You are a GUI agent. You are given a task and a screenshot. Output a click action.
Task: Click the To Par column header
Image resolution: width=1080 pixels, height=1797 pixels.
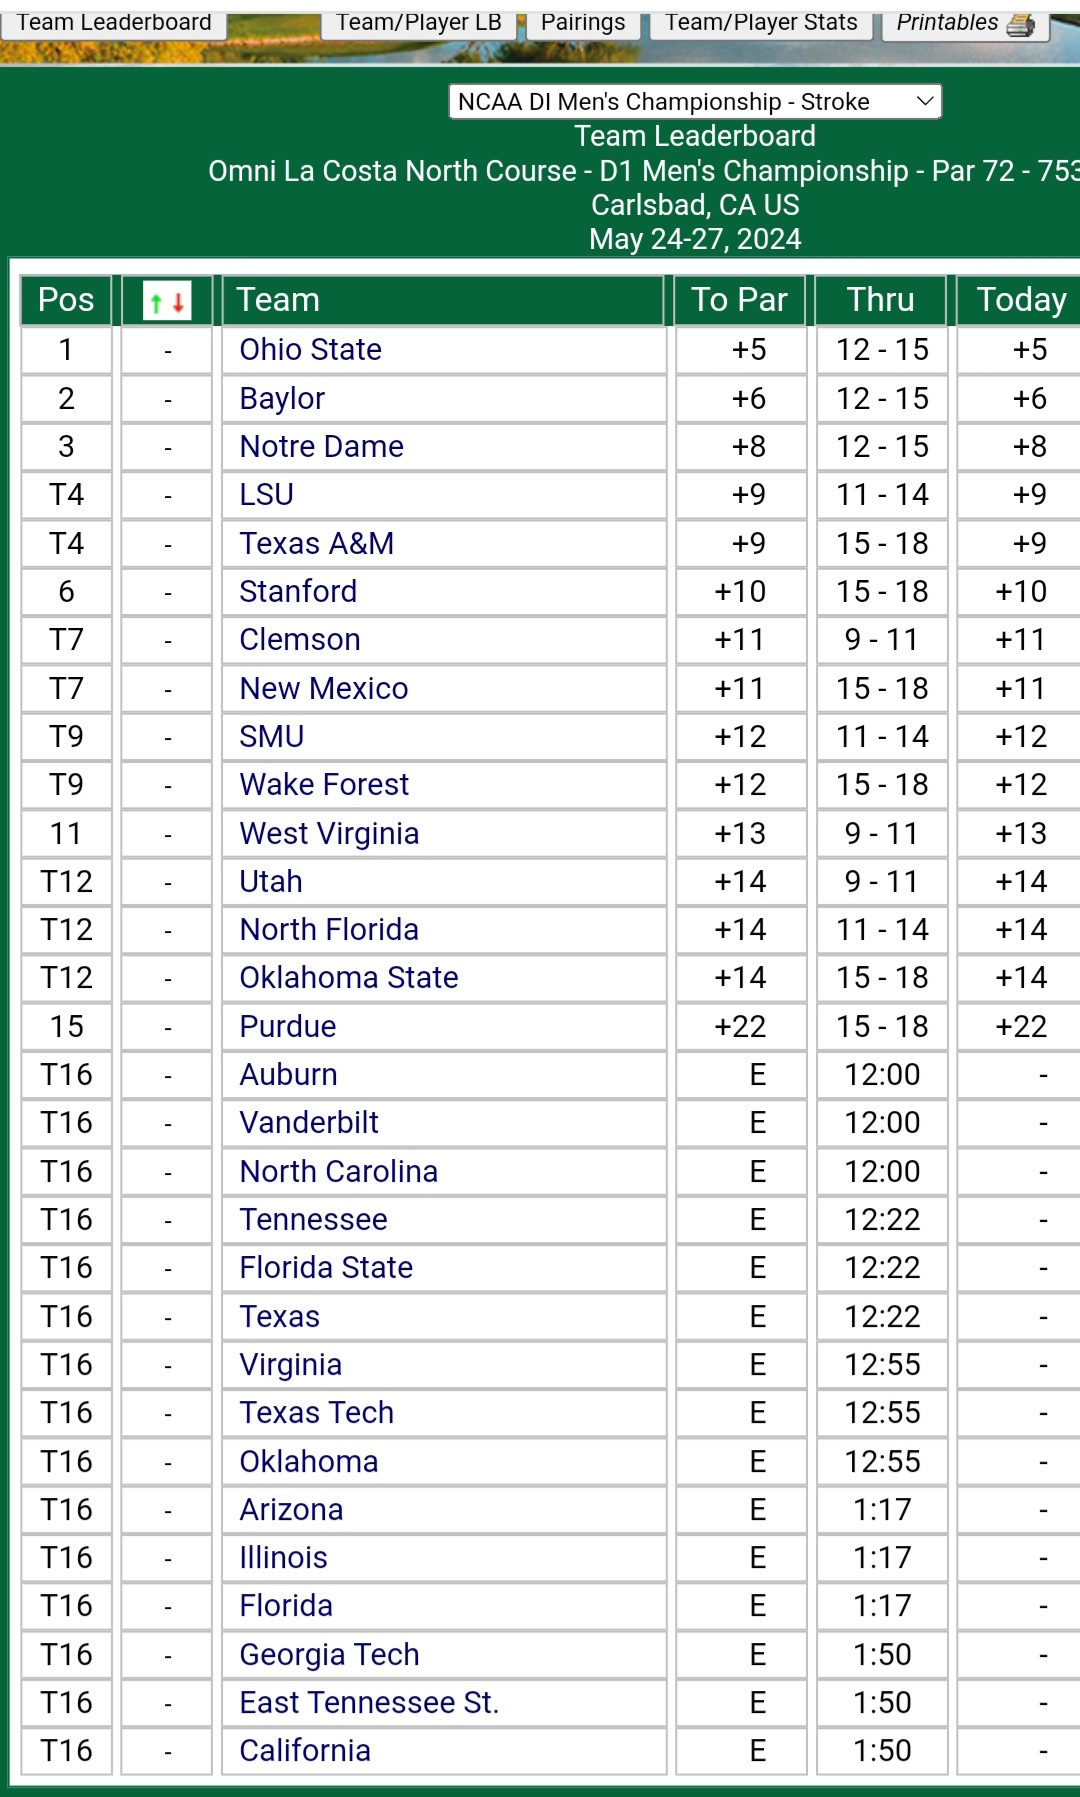[x=740, y=300]
